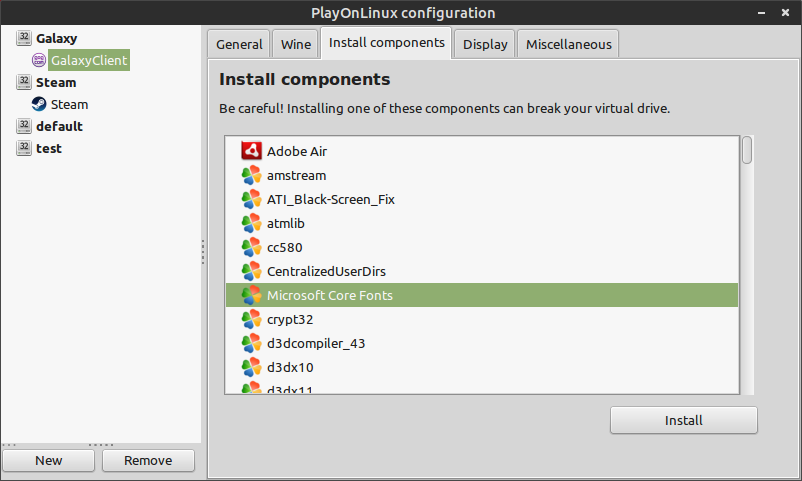Click the test virtual drive icon

point(24,148)
